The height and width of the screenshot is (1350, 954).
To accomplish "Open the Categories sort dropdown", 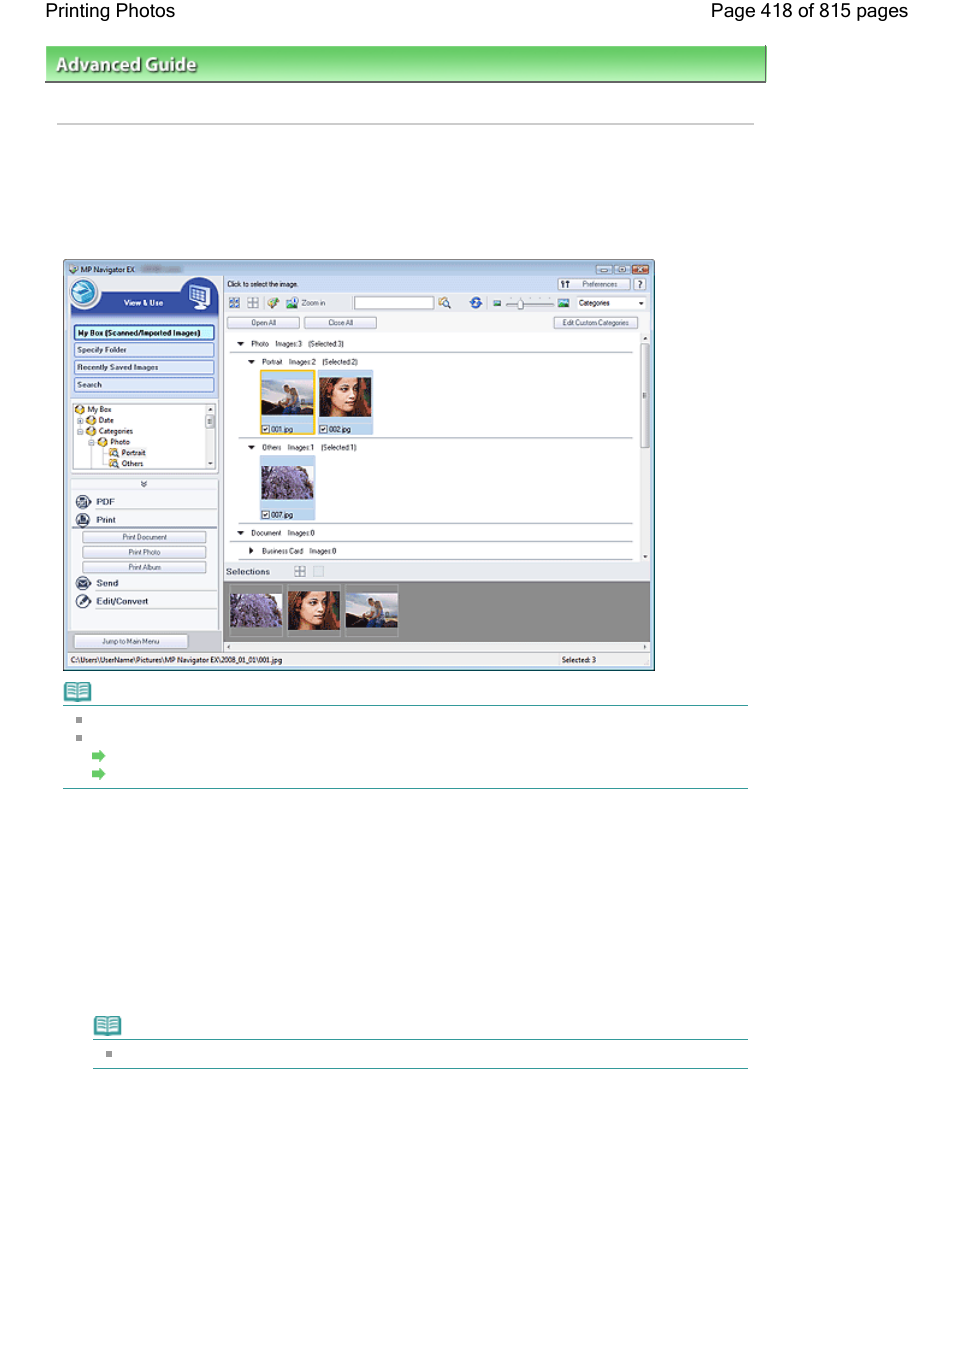I will coord(611,303).
